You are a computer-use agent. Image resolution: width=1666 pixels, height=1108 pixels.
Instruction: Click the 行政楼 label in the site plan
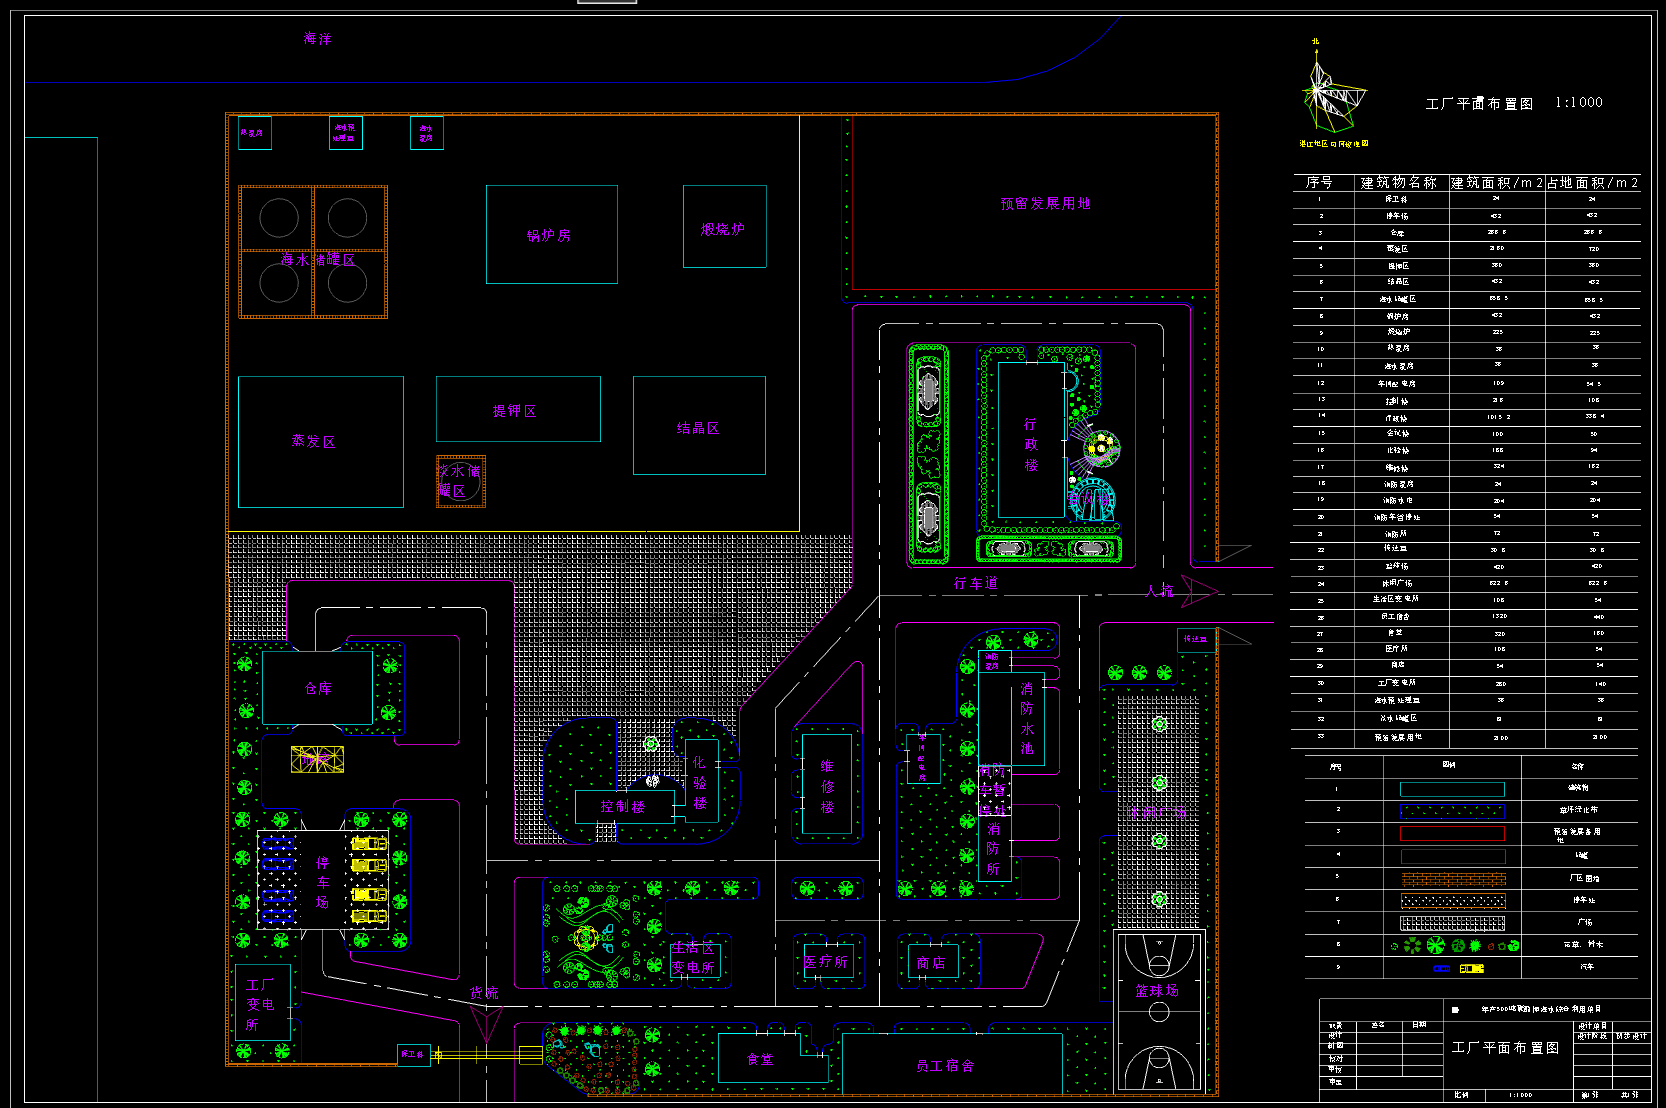click(1031, 445)
